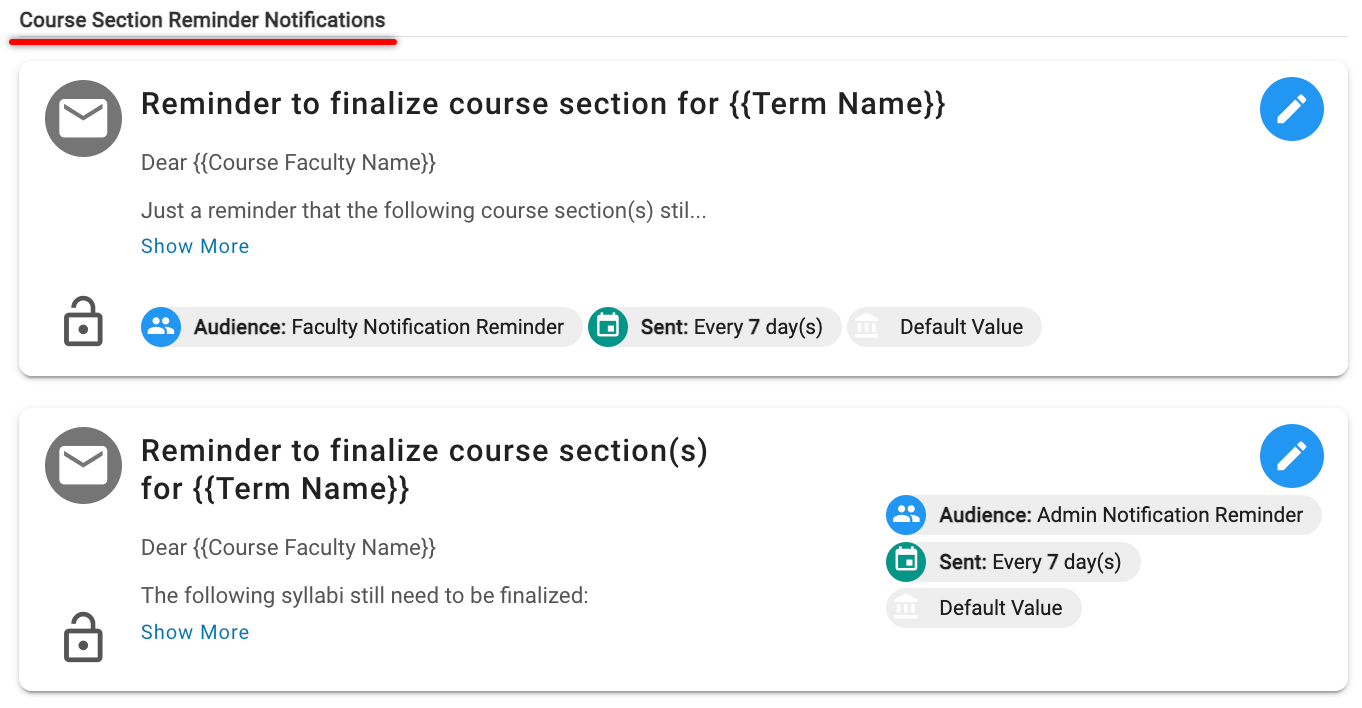
Task: Click the institution icon in the first Default Value chip
Action: tap(867, 327)
